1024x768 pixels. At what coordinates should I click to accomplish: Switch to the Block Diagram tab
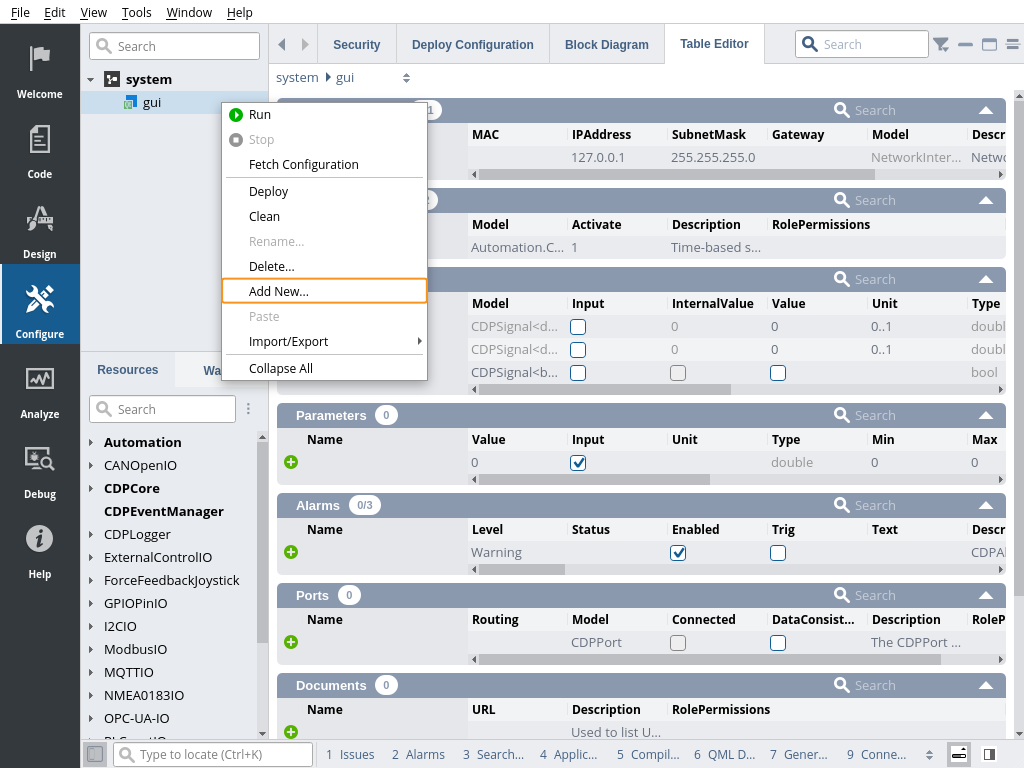[606, 45]
